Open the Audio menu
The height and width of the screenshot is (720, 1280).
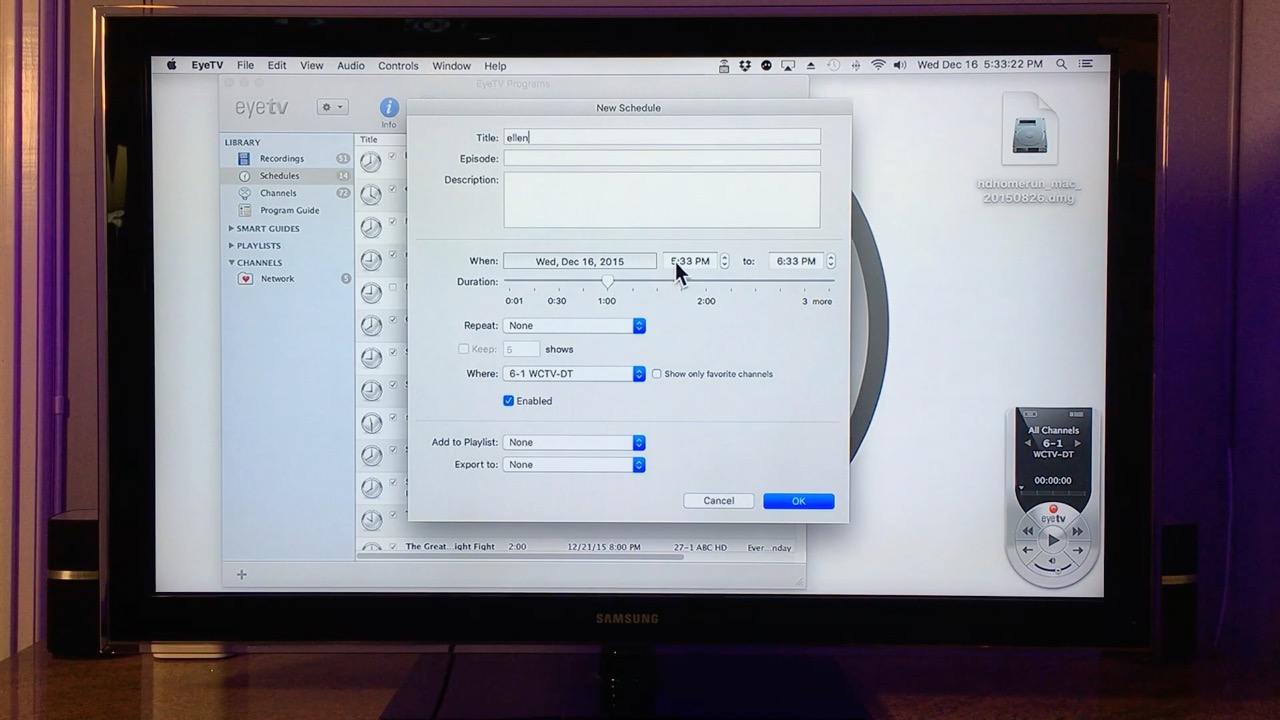(351, 65)
